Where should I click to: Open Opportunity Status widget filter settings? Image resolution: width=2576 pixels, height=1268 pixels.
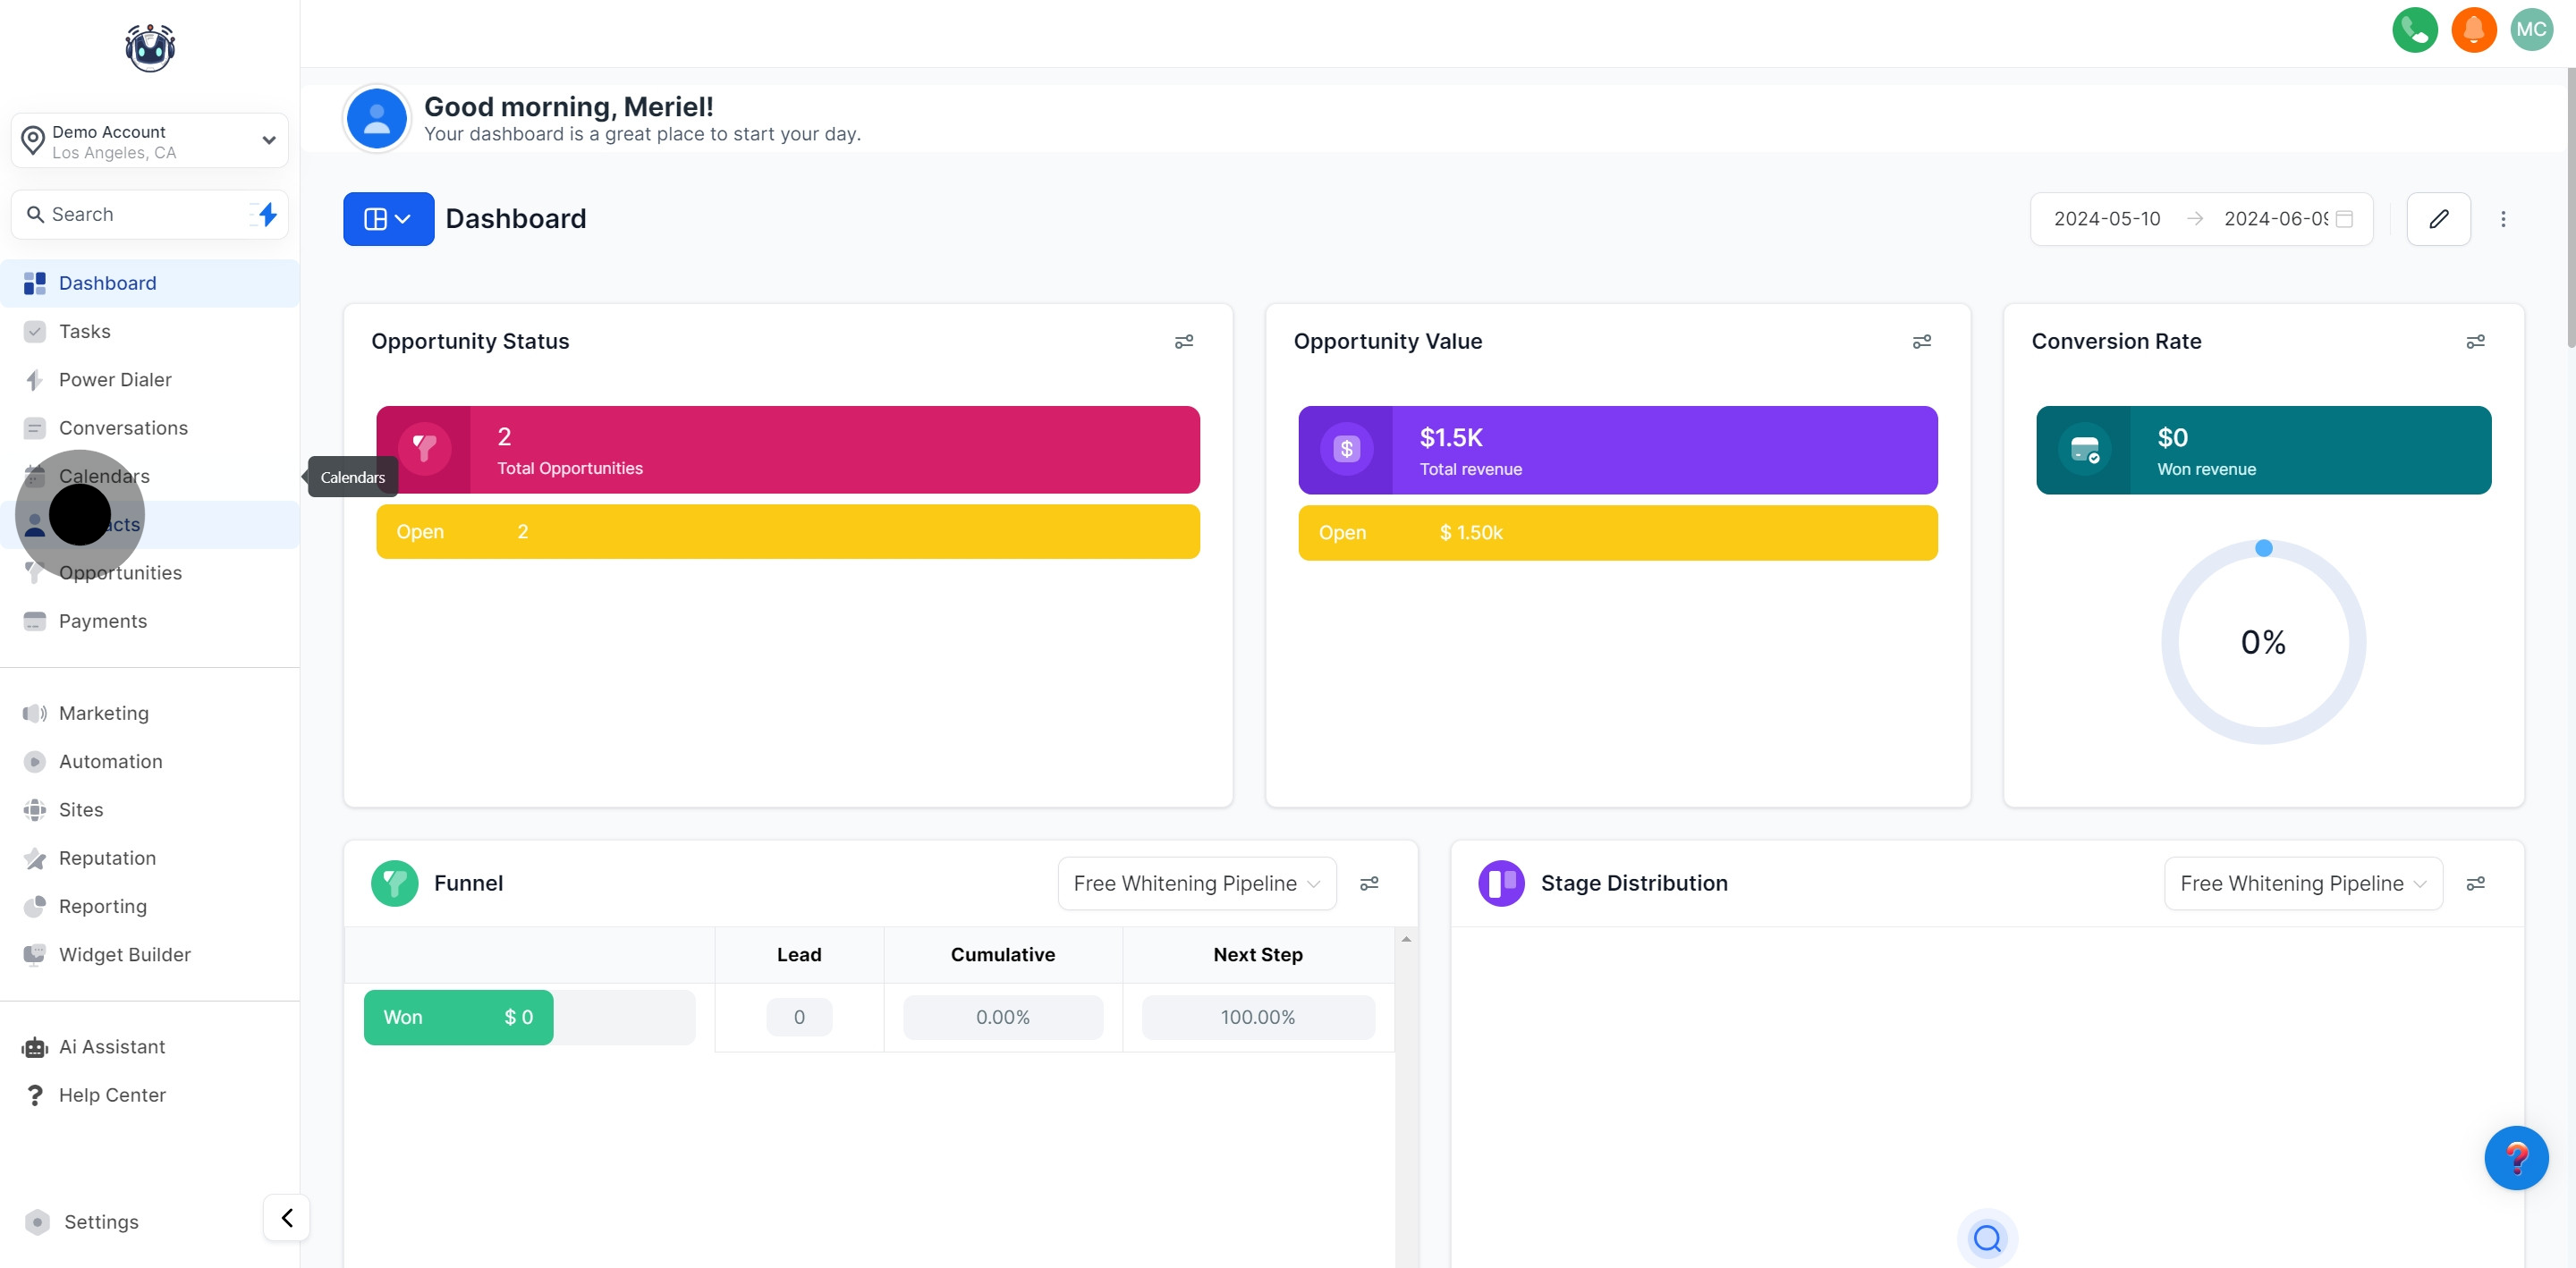1183,342
